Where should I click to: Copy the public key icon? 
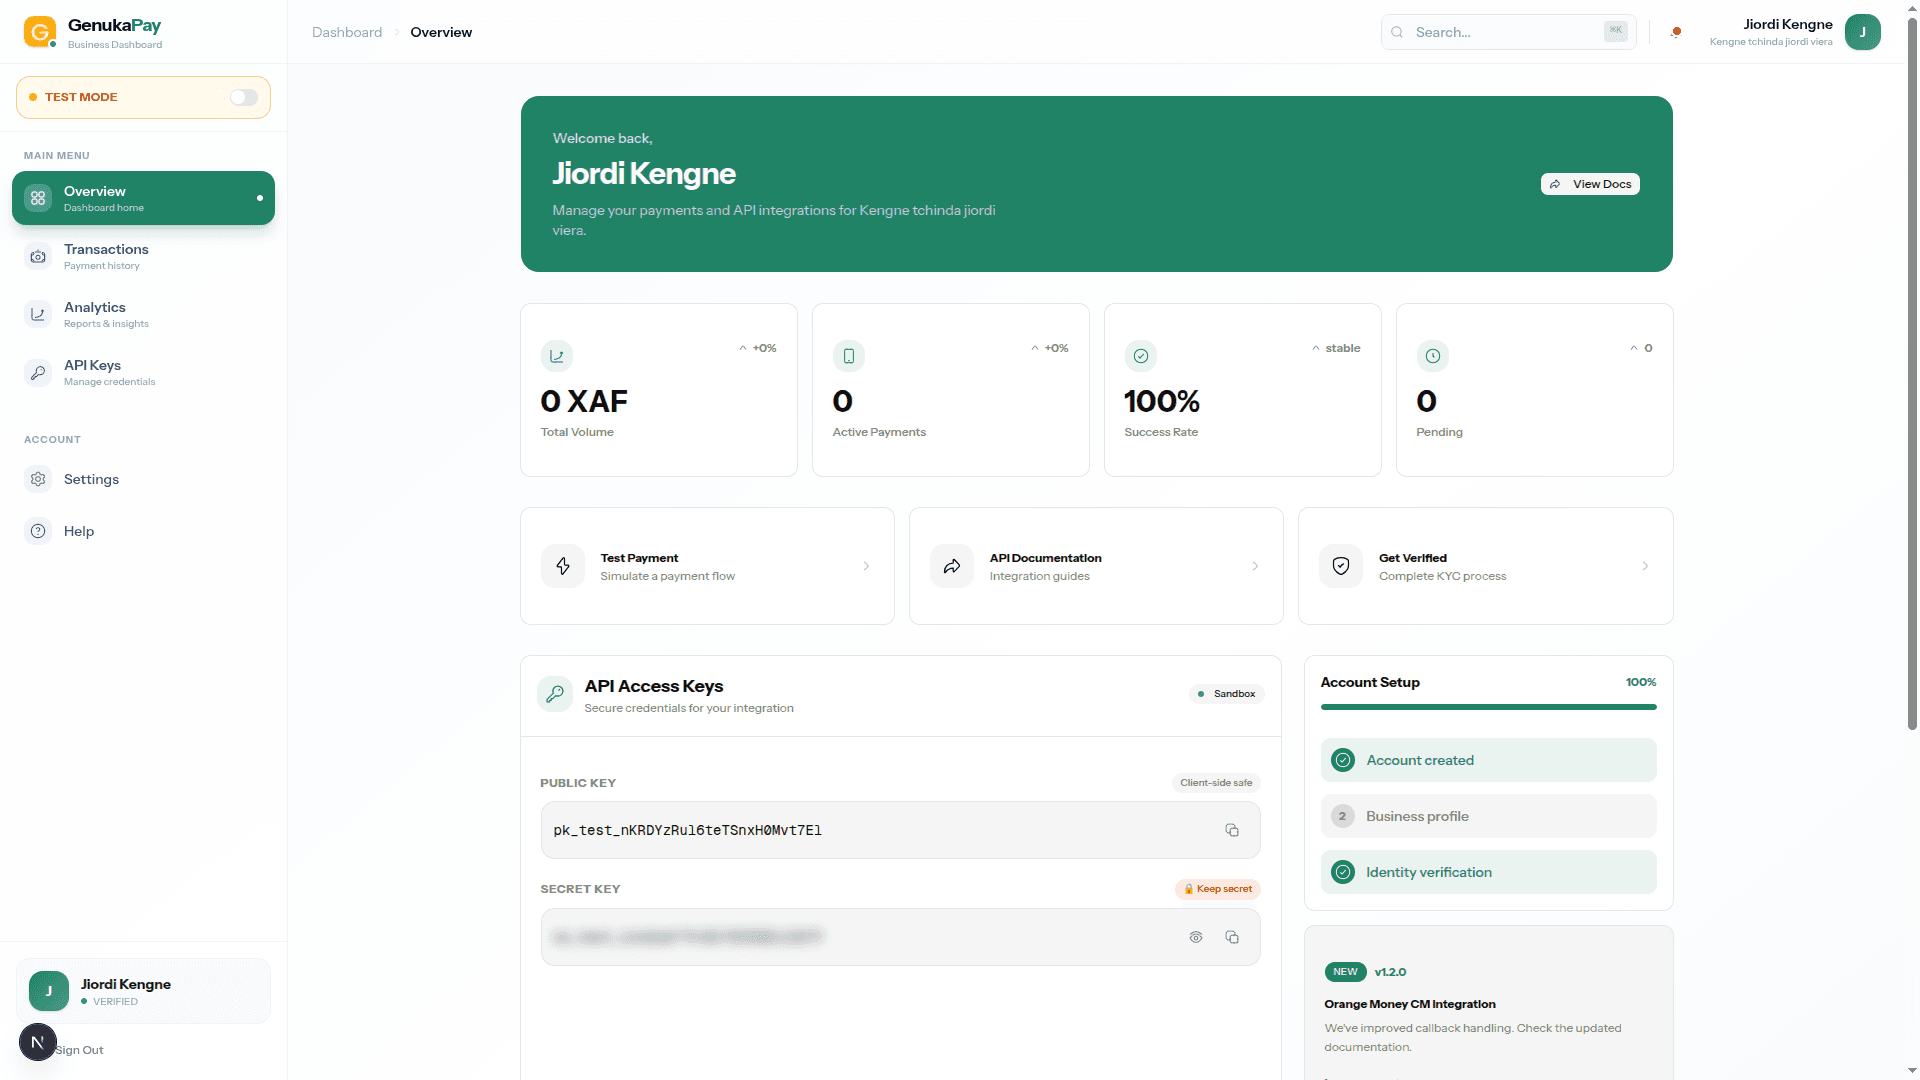click(1232, 830)
